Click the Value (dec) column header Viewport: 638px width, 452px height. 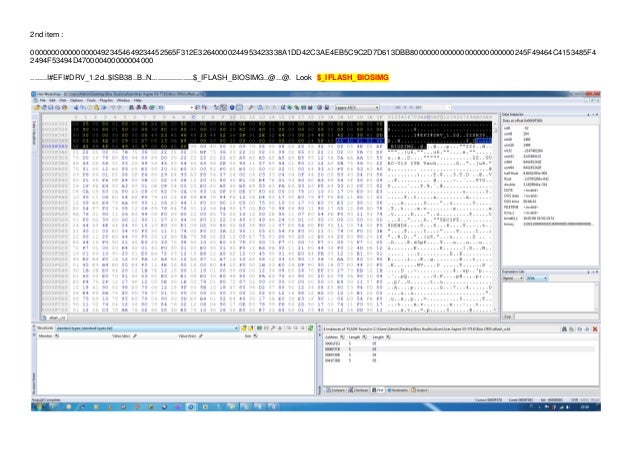pyautogui.click(x=124, y=336)
